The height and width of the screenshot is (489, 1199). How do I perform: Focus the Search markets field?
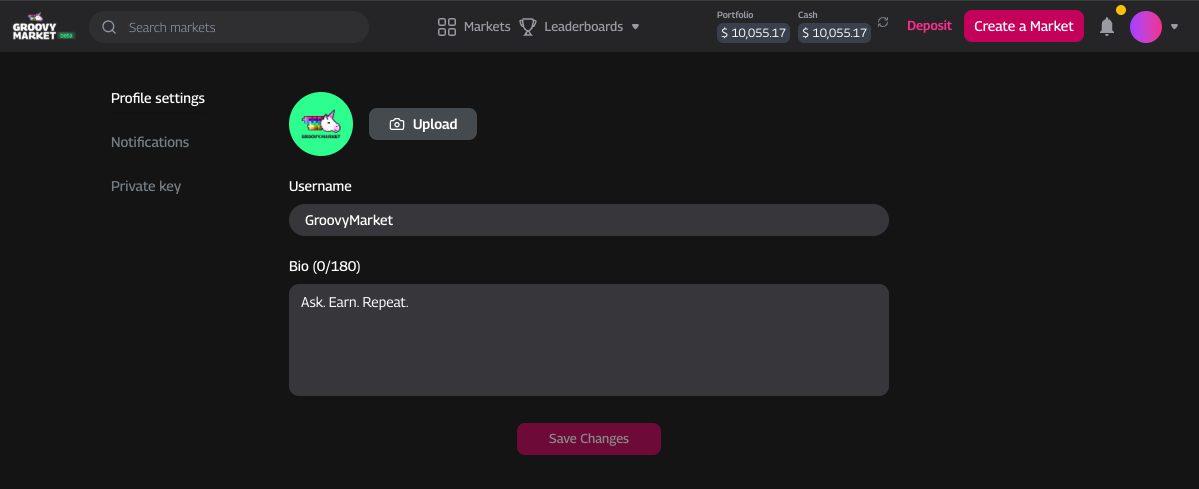click(240, 27)
